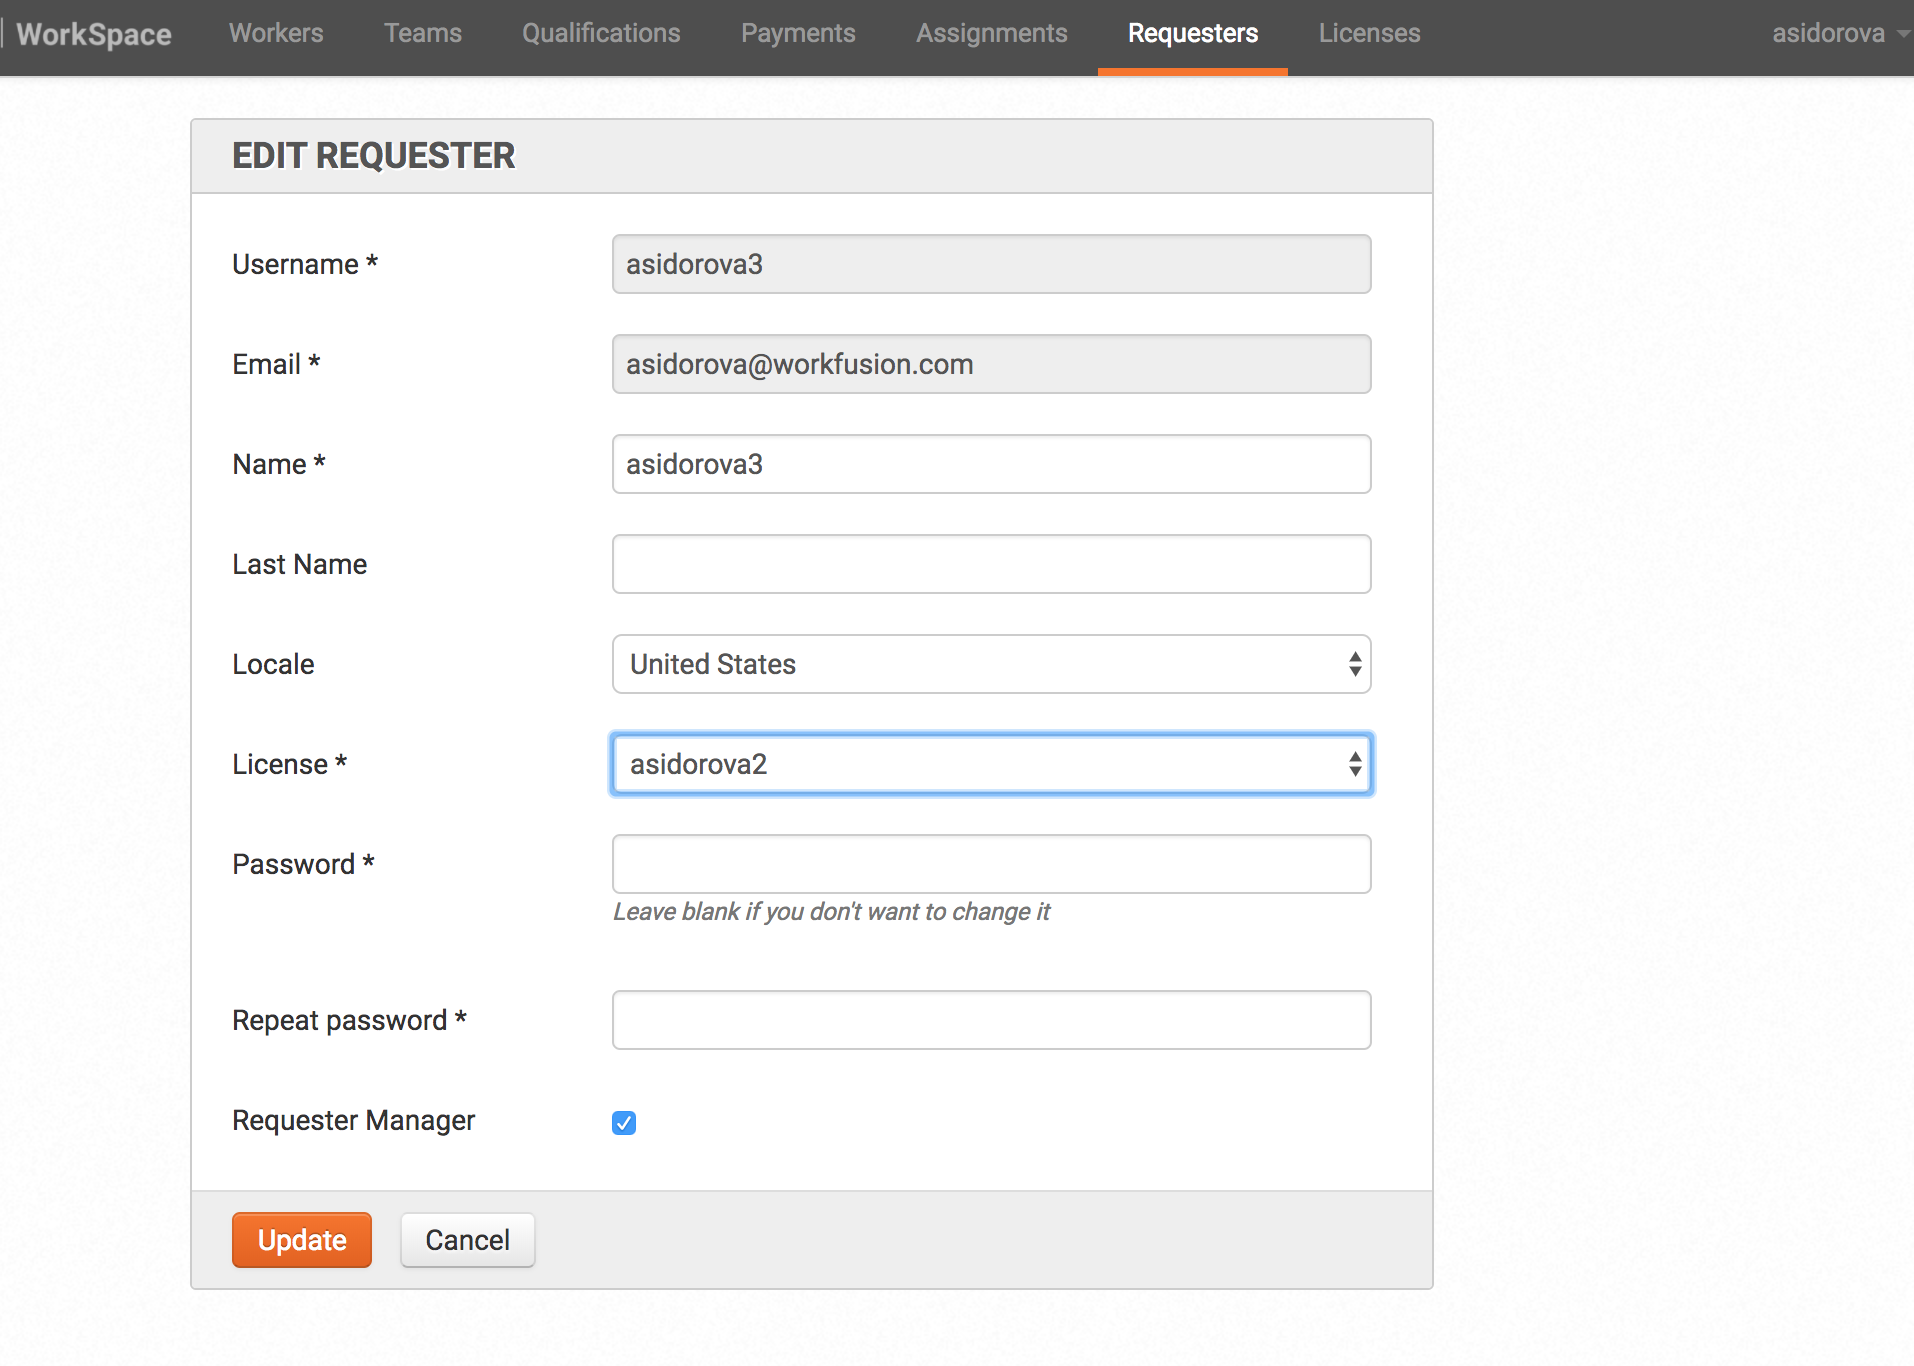
Task: Click the disabled Username field
Action: [991, 264]
